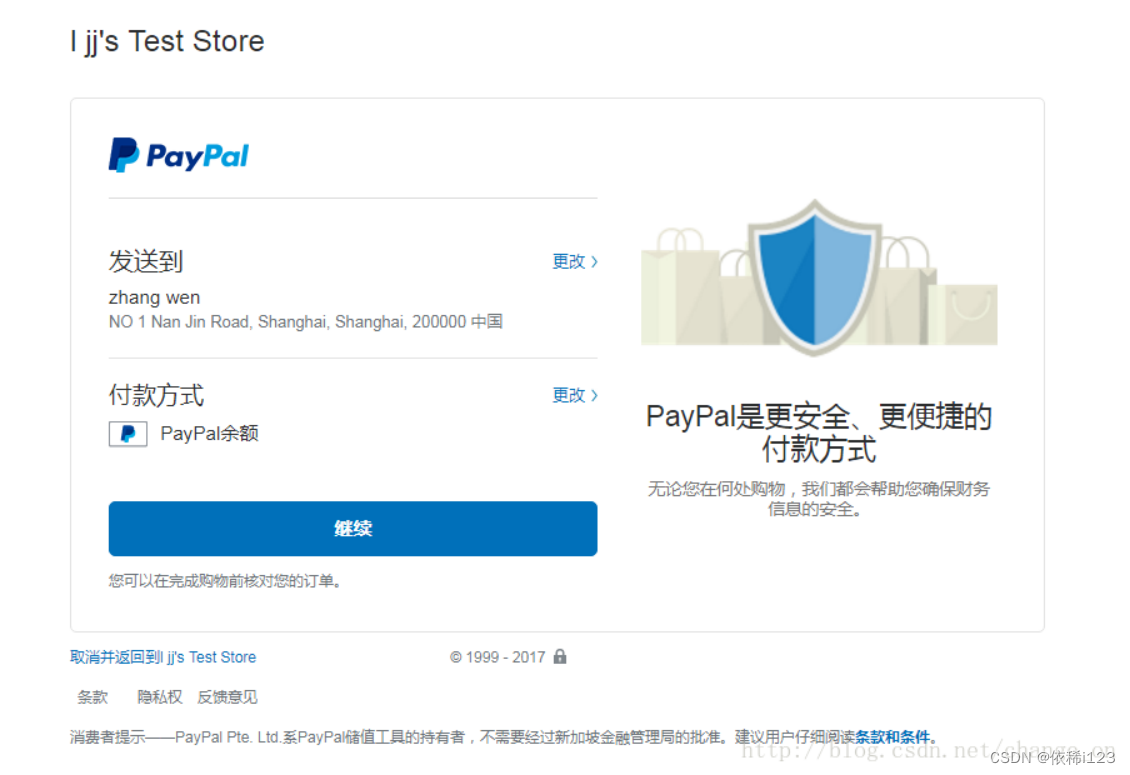The width and height of the screenshot is (1130, 775).
Task: Click the blue 继续 button
Action: [x=353, y=528]
